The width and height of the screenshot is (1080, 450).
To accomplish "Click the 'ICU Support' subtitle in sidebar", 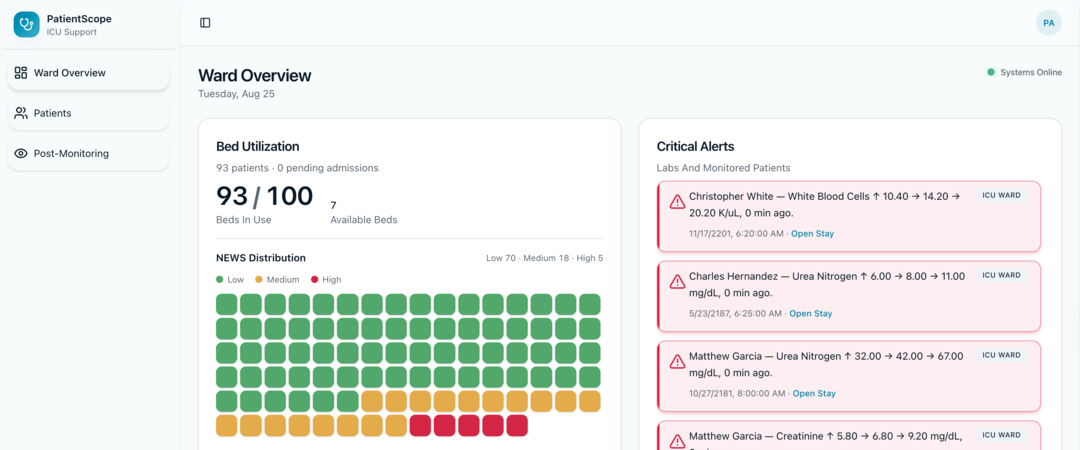I will pyautogui.click(x=72, y=32).
